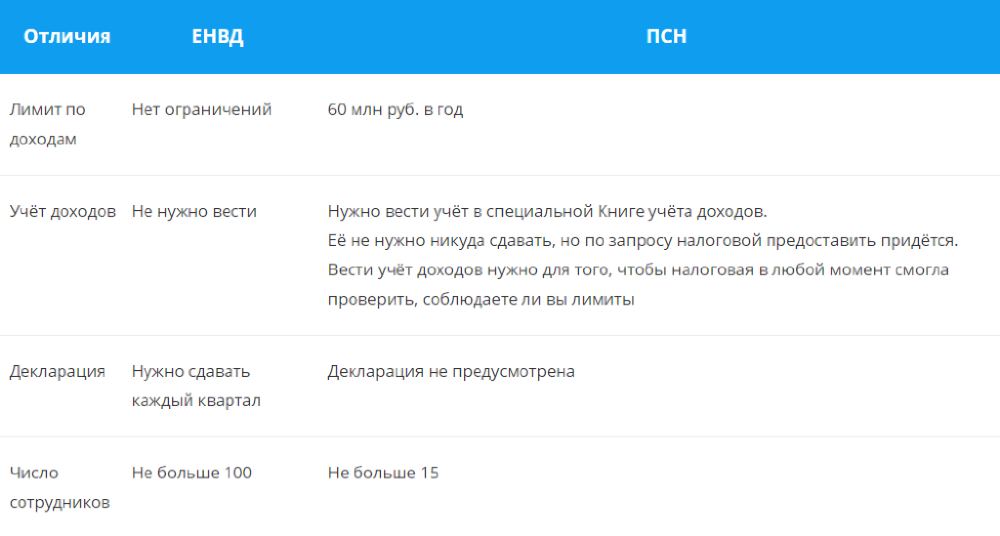1000x536 pixels.
Task: Click the line 'проверить, соблюдаете ли вы лимиты'
Action: coord(481,300)
